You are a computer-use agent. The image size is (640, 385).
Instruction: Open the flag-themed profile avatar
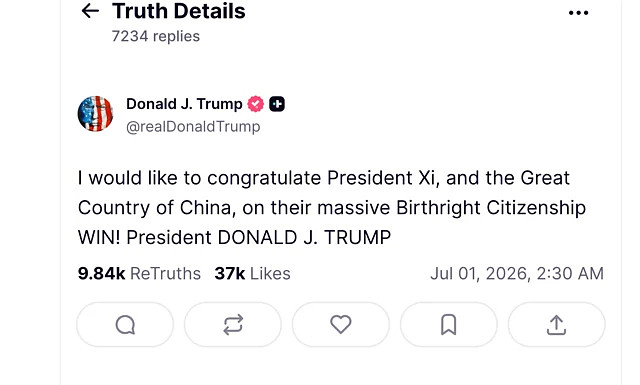95,114
